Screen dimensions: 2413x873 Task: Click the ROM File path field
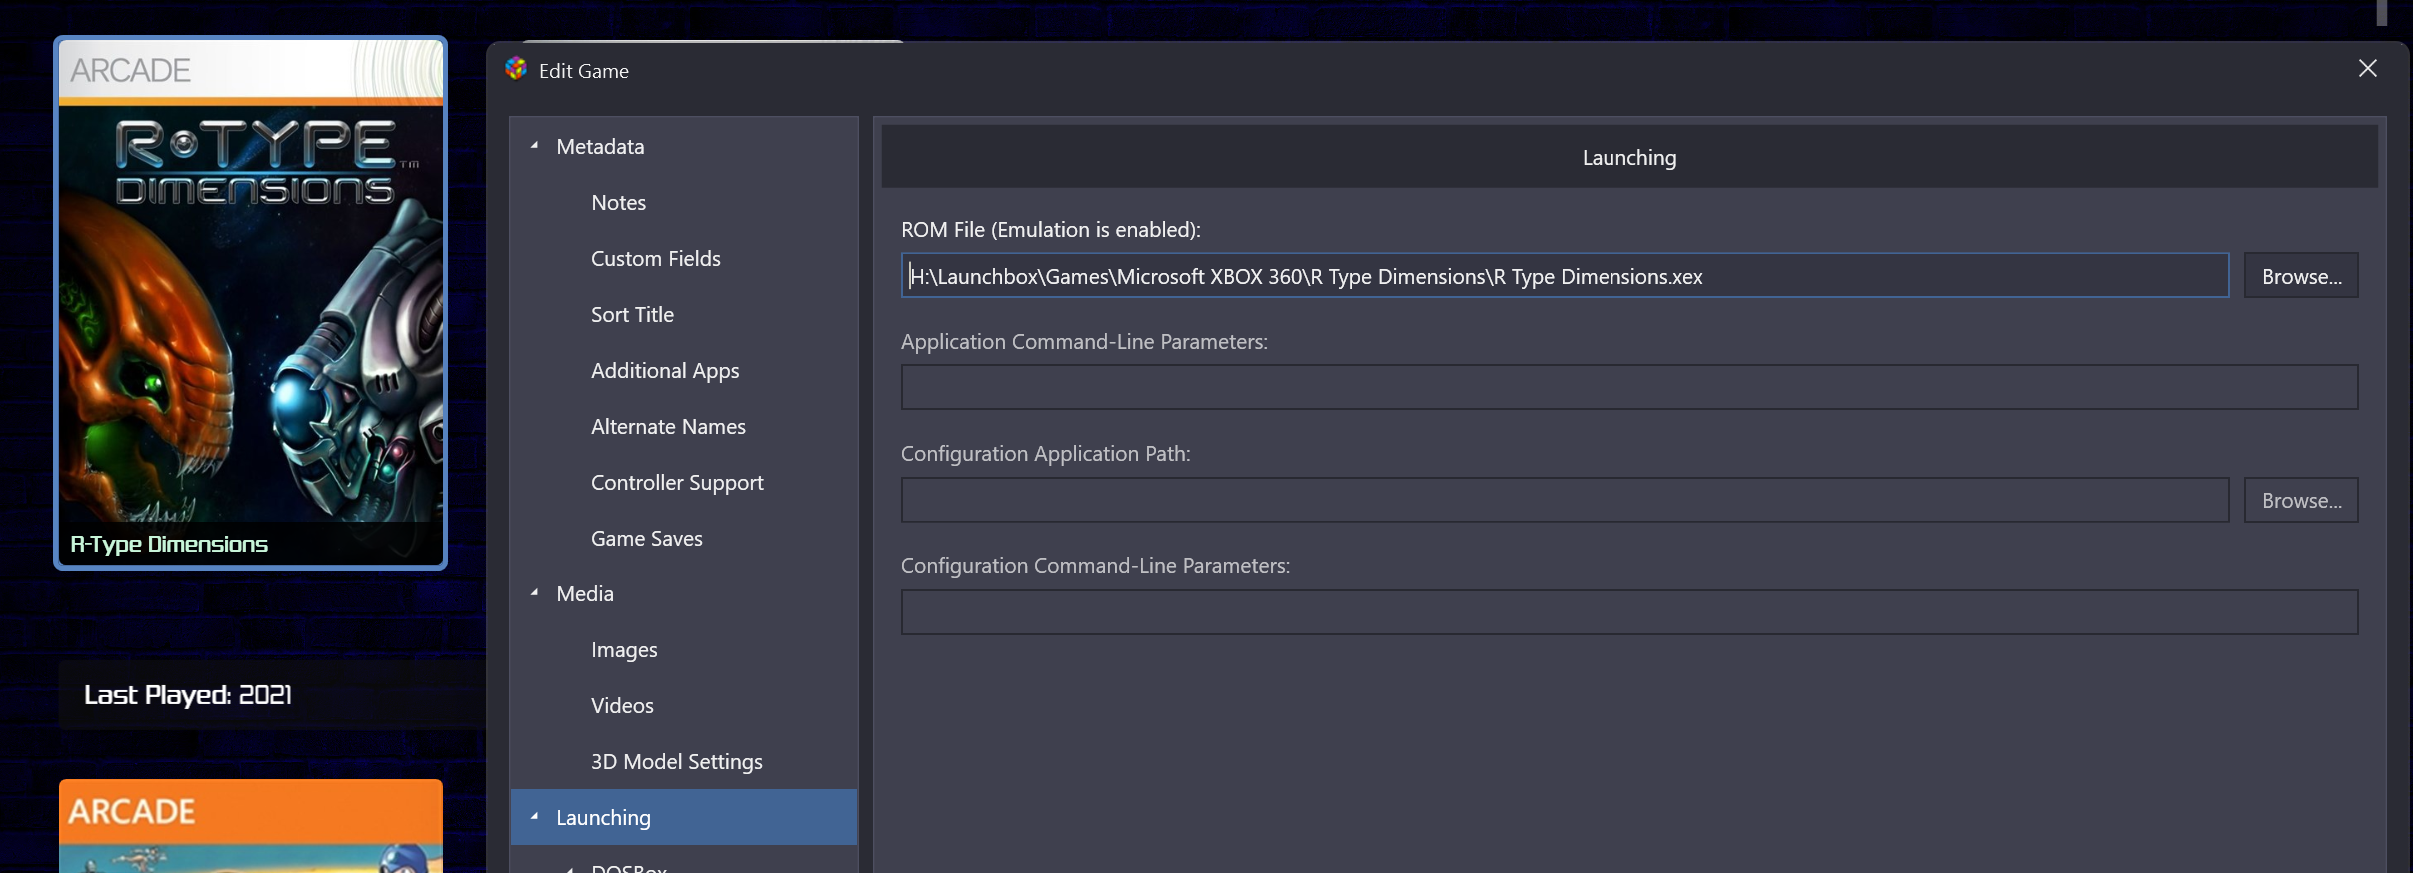point(1565,275)
